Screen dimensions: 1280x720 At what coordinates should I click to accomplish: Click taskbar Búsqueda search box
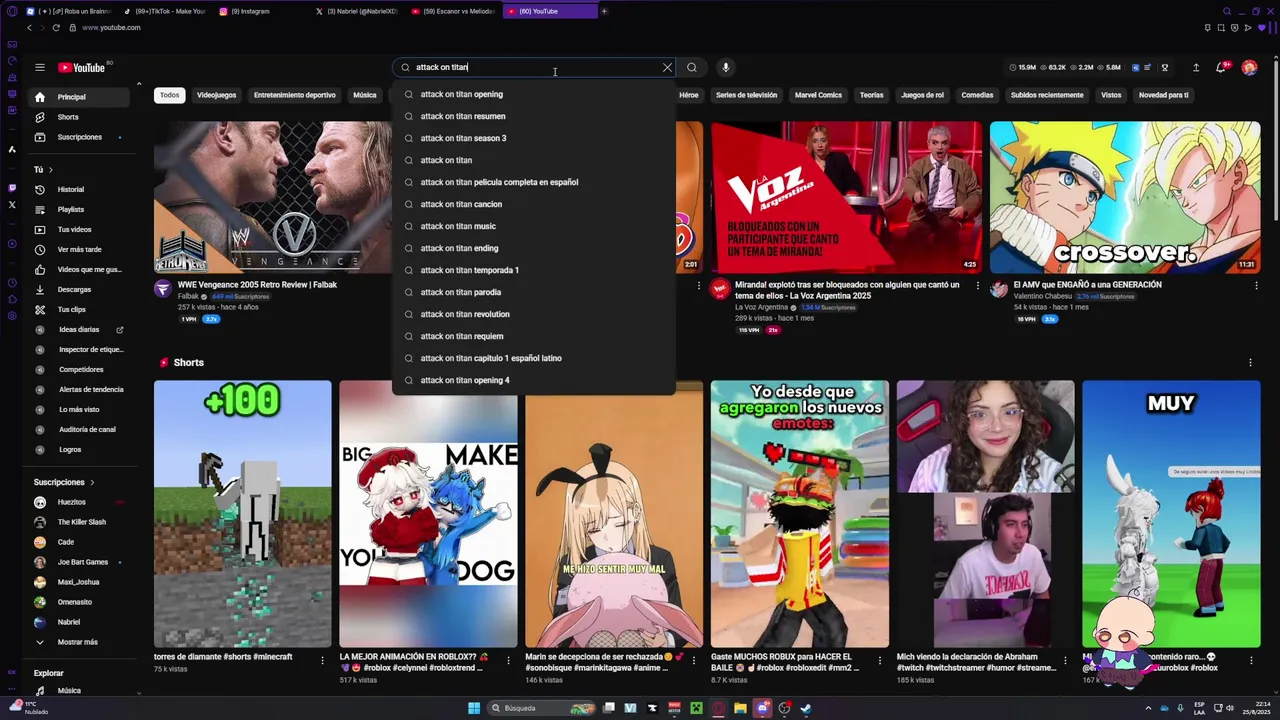coord(540,708)
